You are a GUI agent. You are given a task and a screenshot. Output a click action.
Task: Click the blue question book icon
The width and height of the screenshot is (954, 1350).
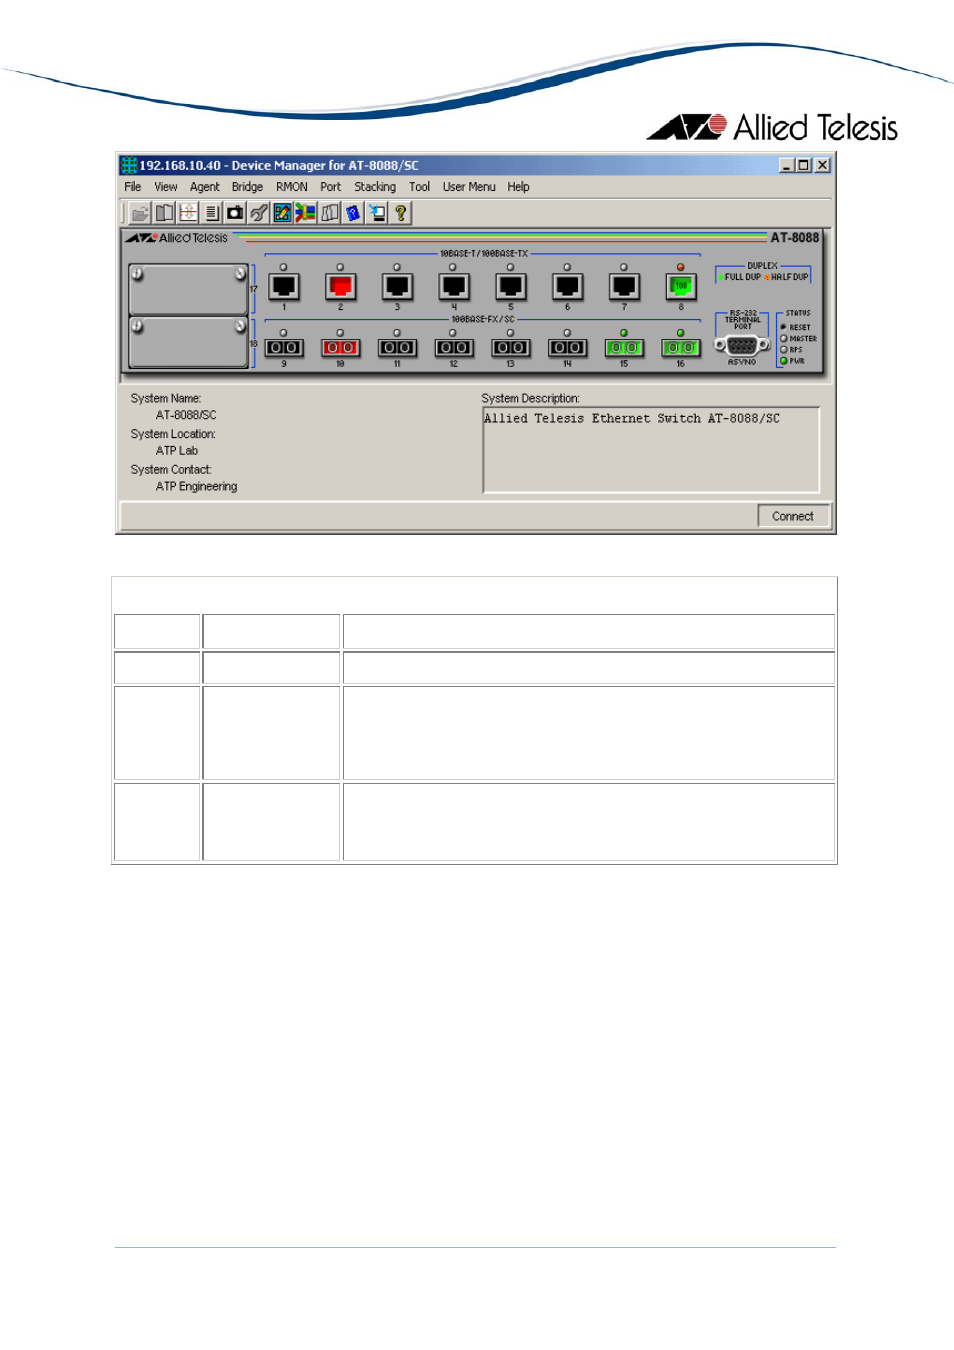(353, 213)
